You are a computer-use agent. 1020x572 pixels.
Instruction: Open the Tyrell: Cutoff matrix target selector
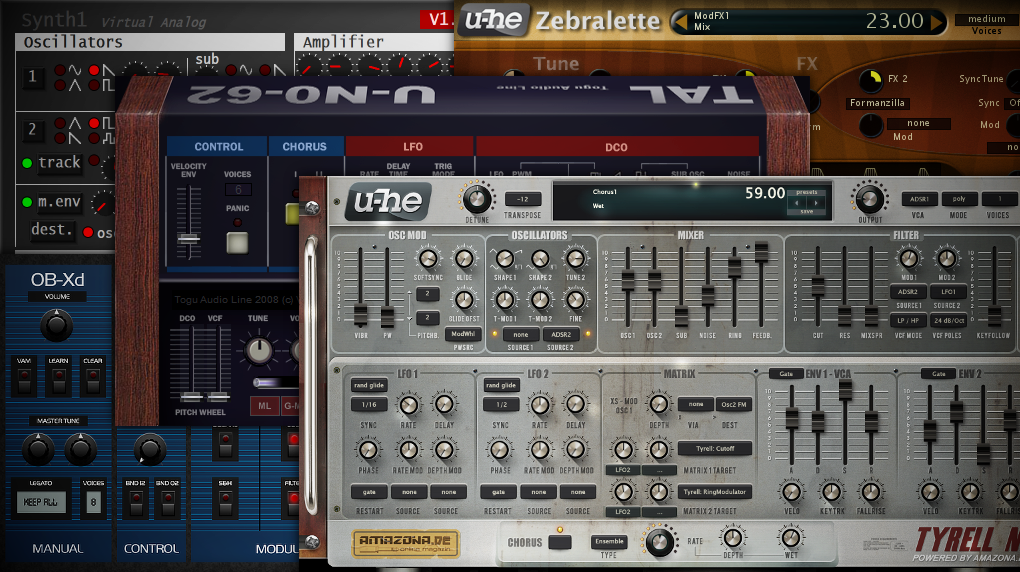[715, 449]
